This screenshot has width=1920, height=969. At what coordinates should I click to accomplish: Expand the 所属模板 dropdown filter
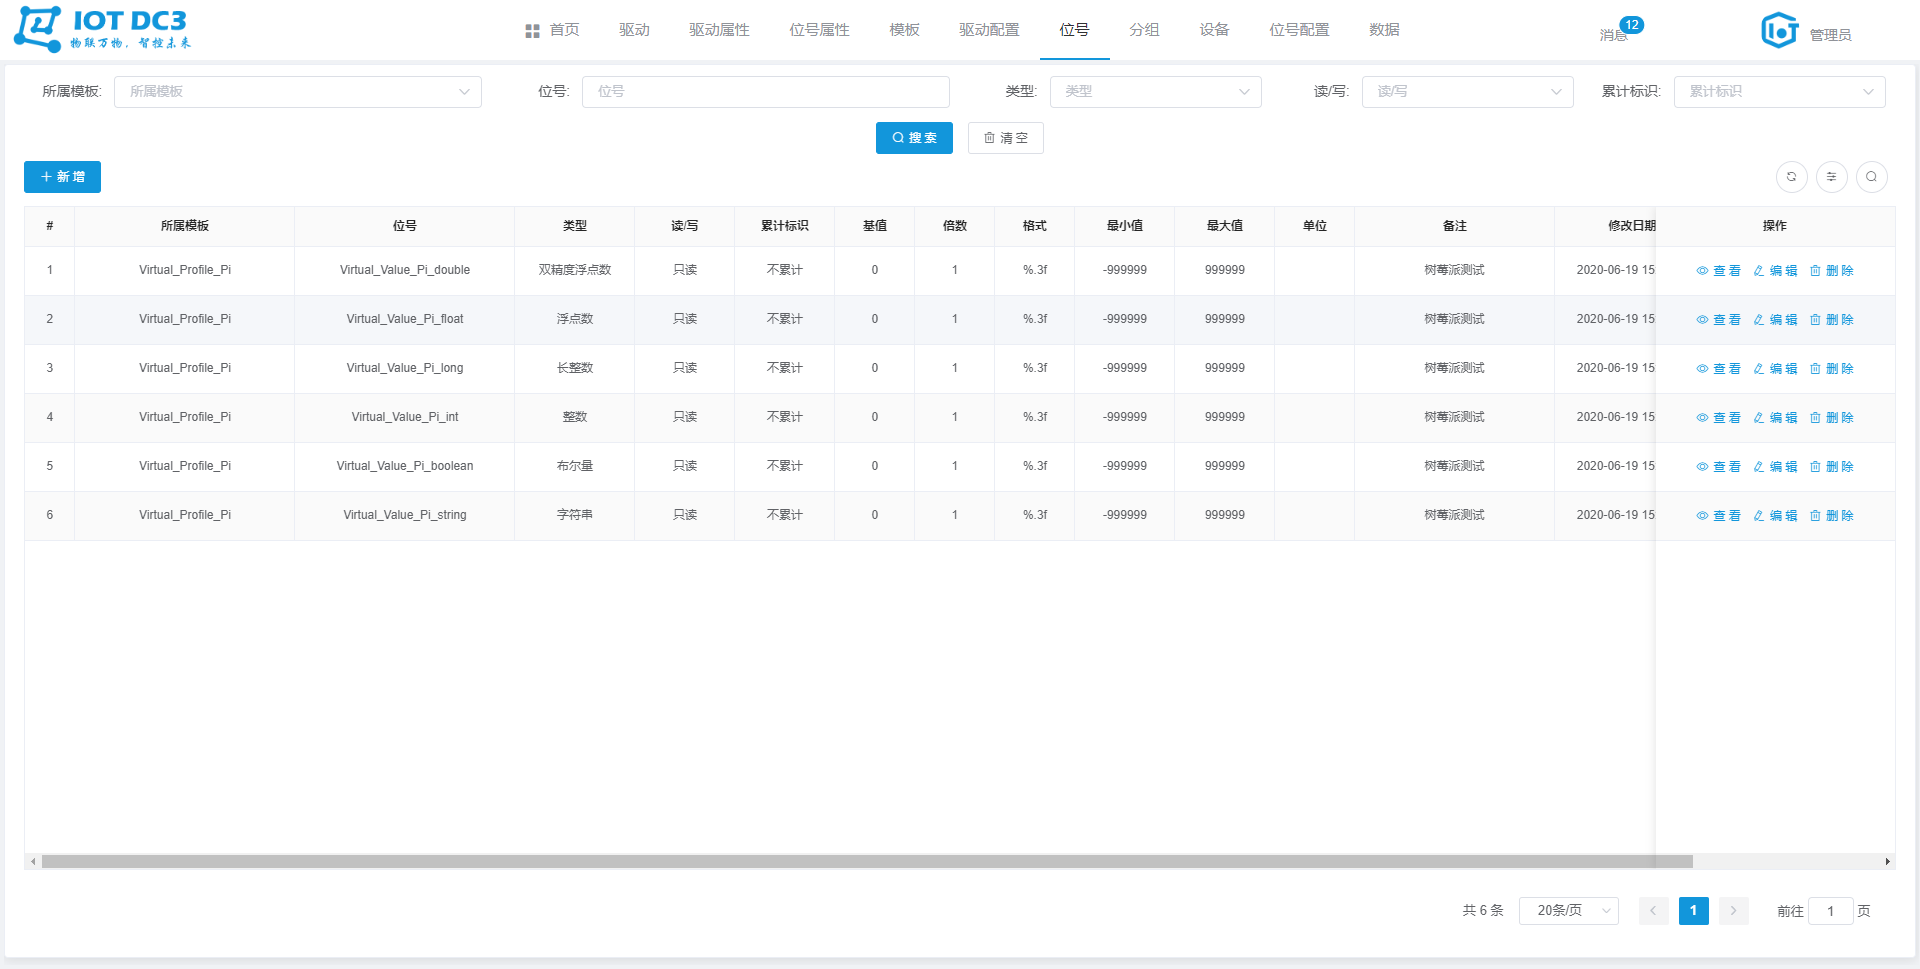[298, 92]
